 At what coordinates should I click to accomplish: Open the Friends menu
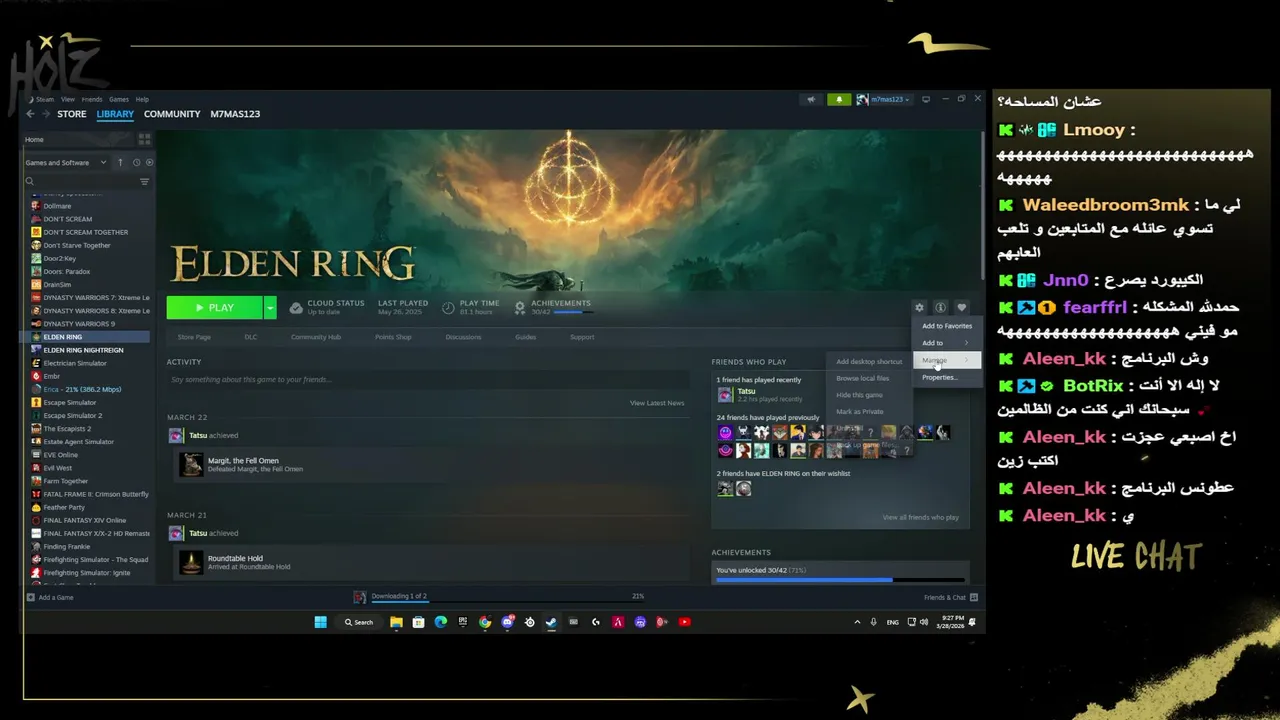click(x=92, y=99)
